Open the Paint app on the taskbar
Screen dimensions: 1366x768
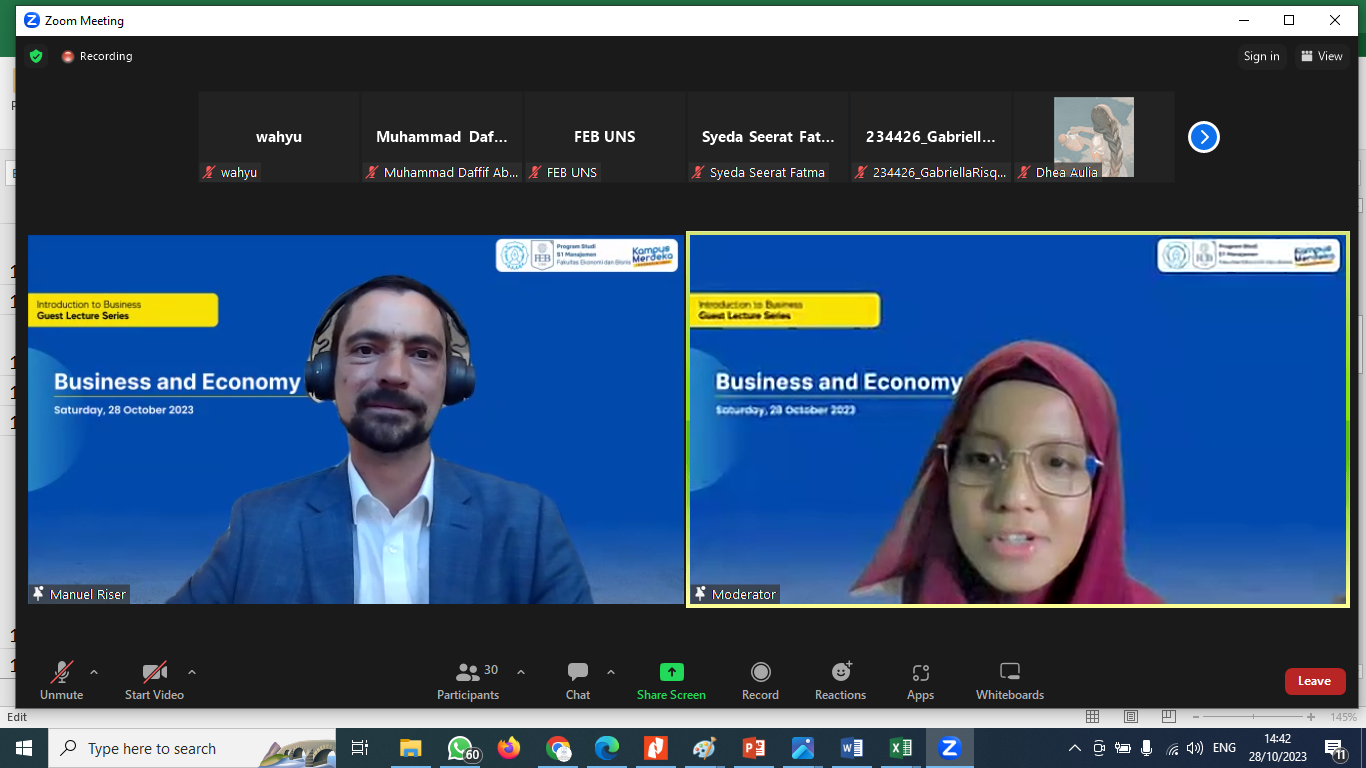click(705, 748)
